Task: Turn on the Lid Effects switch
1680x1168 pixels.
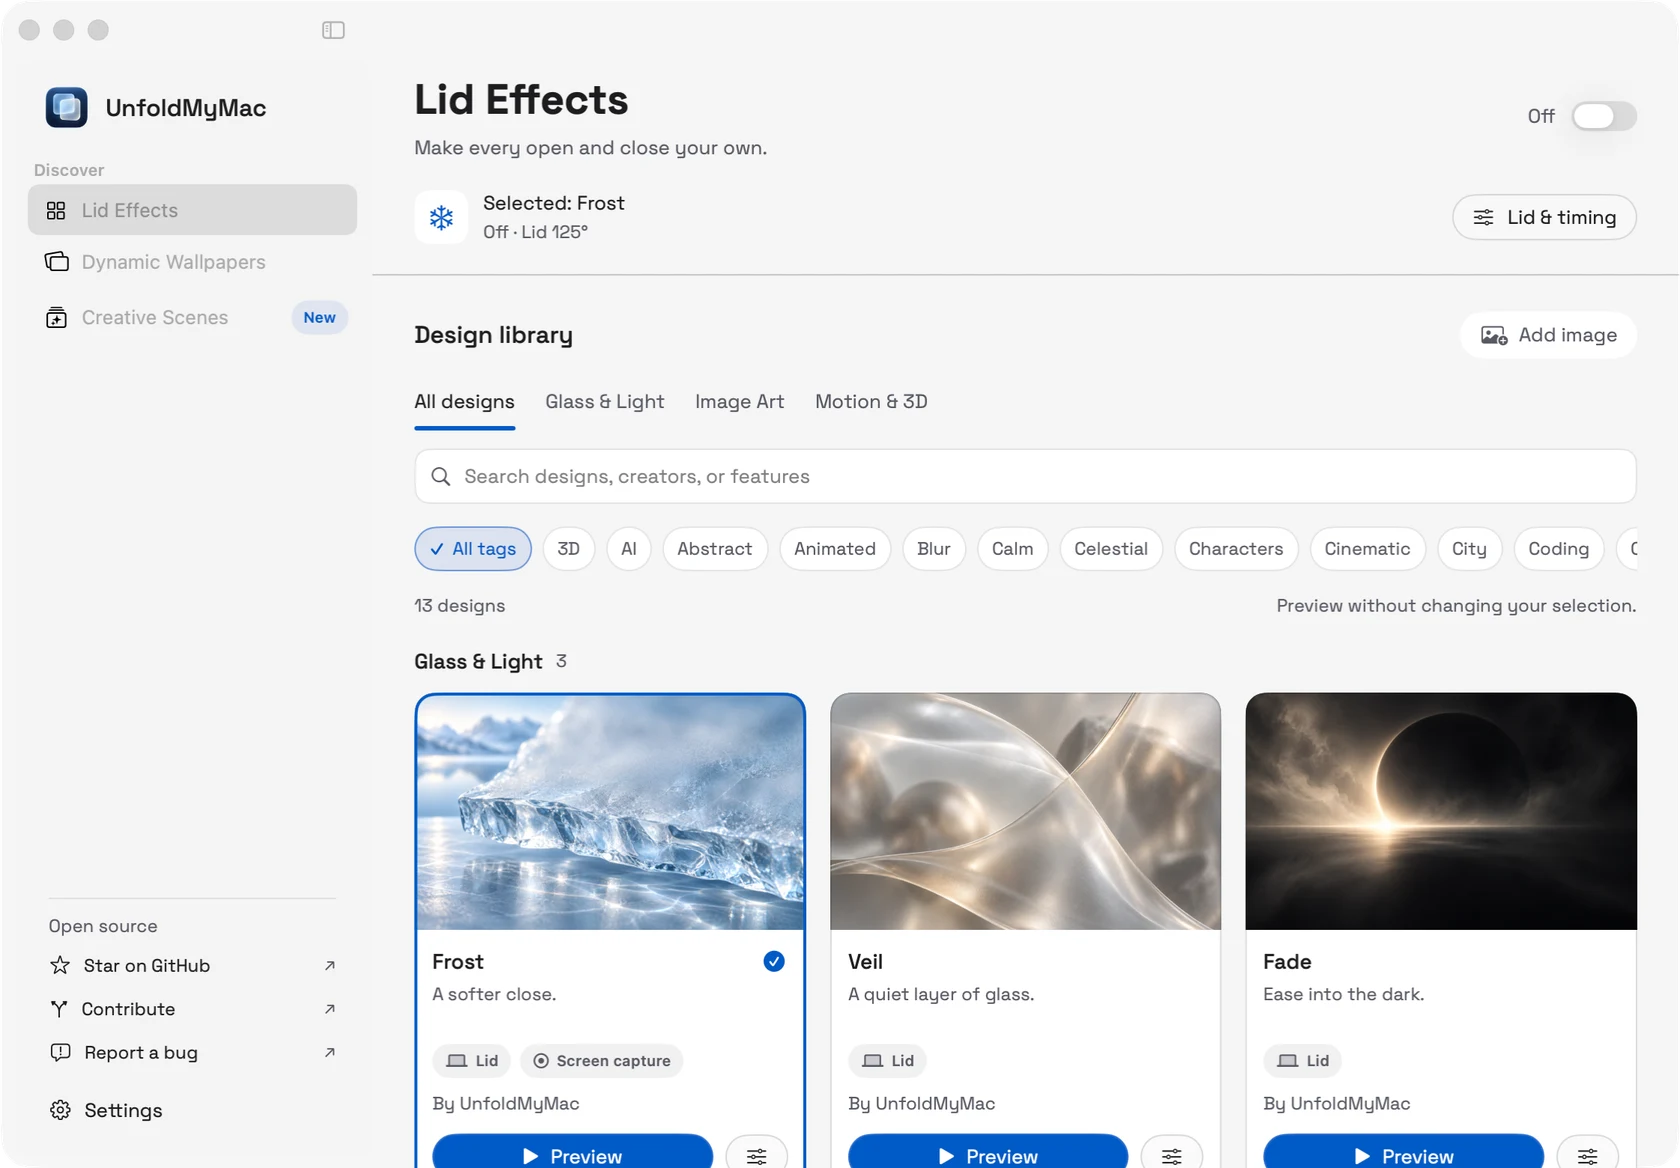Action: pos(1603,116)
